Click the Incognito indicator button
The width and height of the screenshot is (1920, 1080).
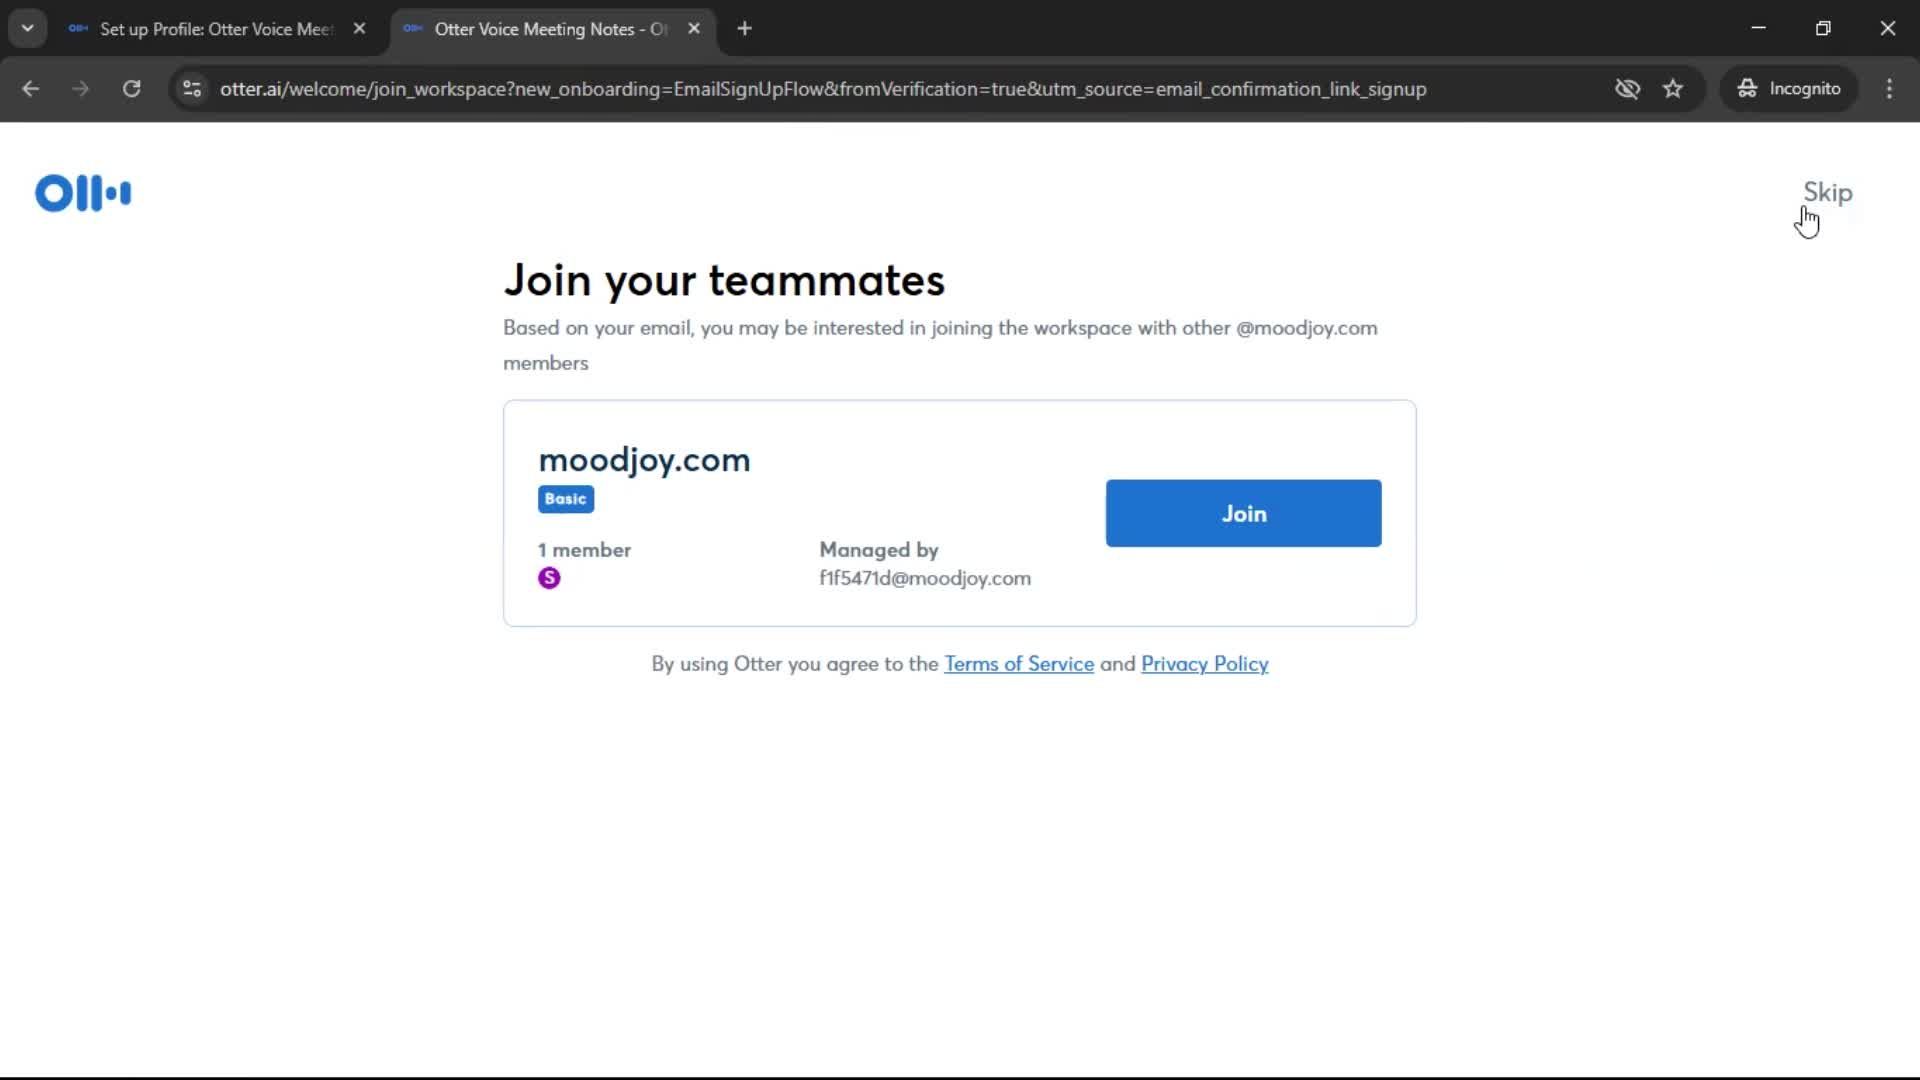(1789, 89)
